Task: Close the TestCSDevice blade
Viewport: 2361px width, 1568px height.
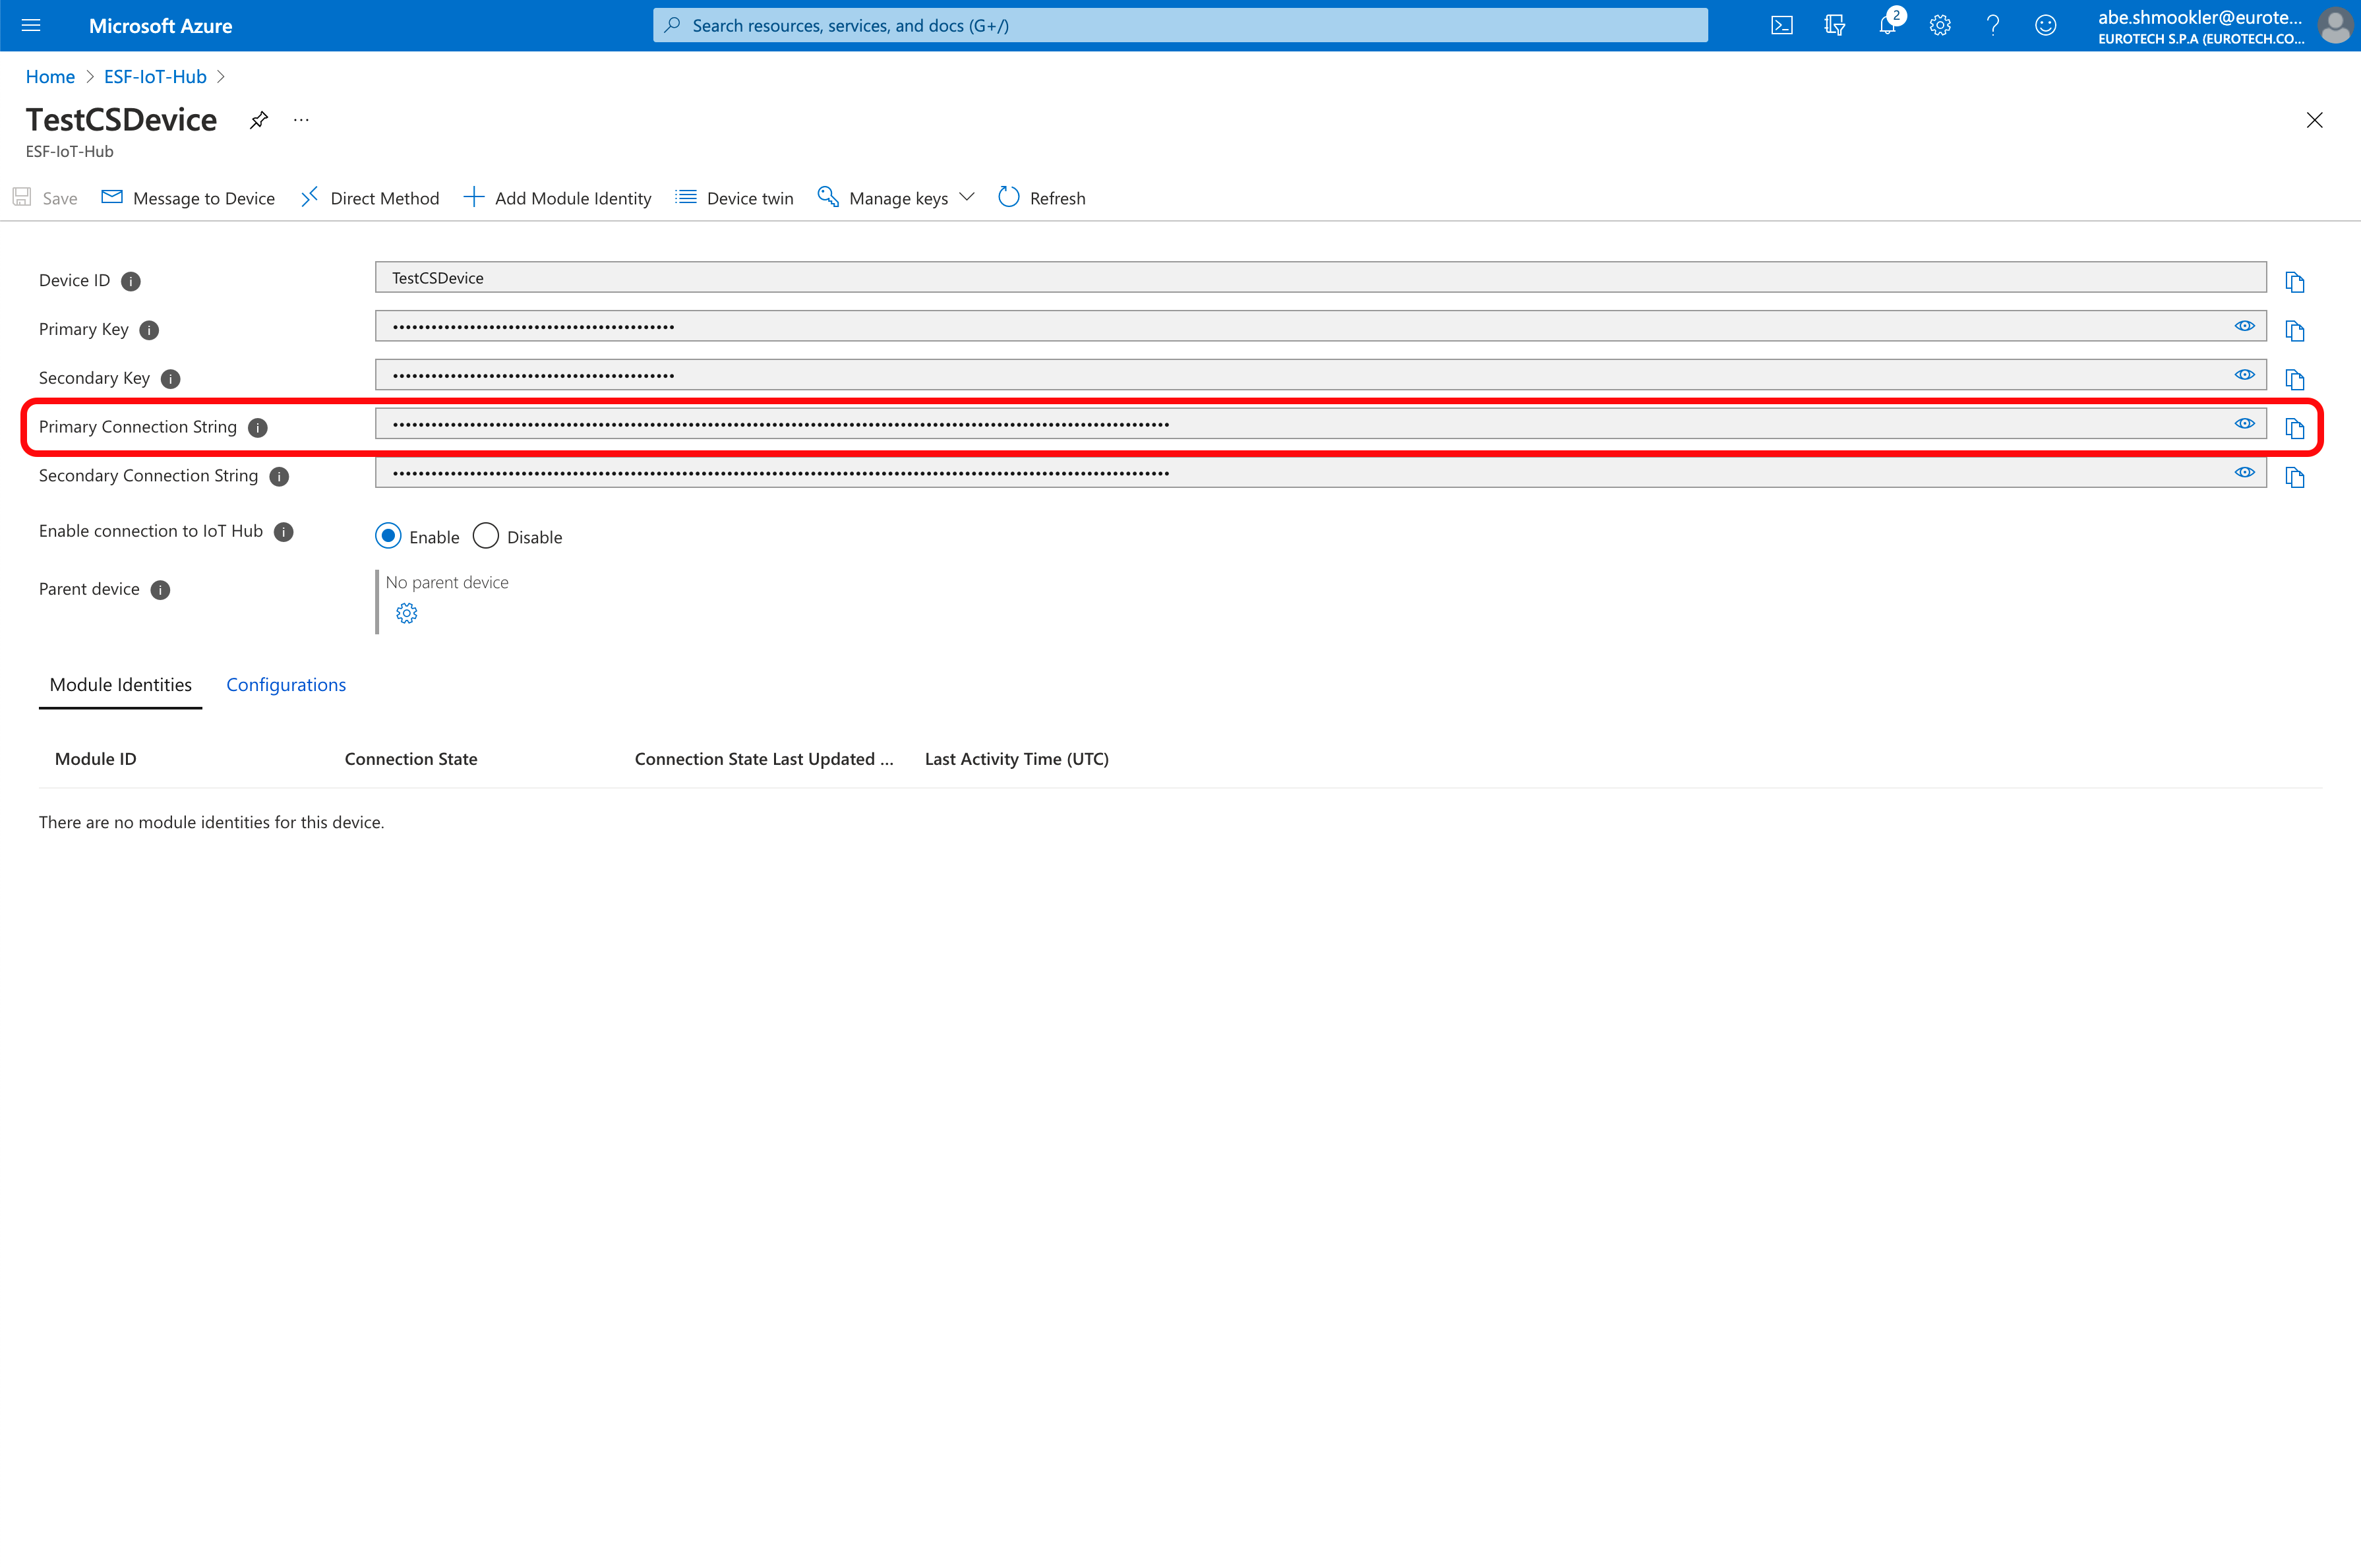Action: [x=2314, y=120]
